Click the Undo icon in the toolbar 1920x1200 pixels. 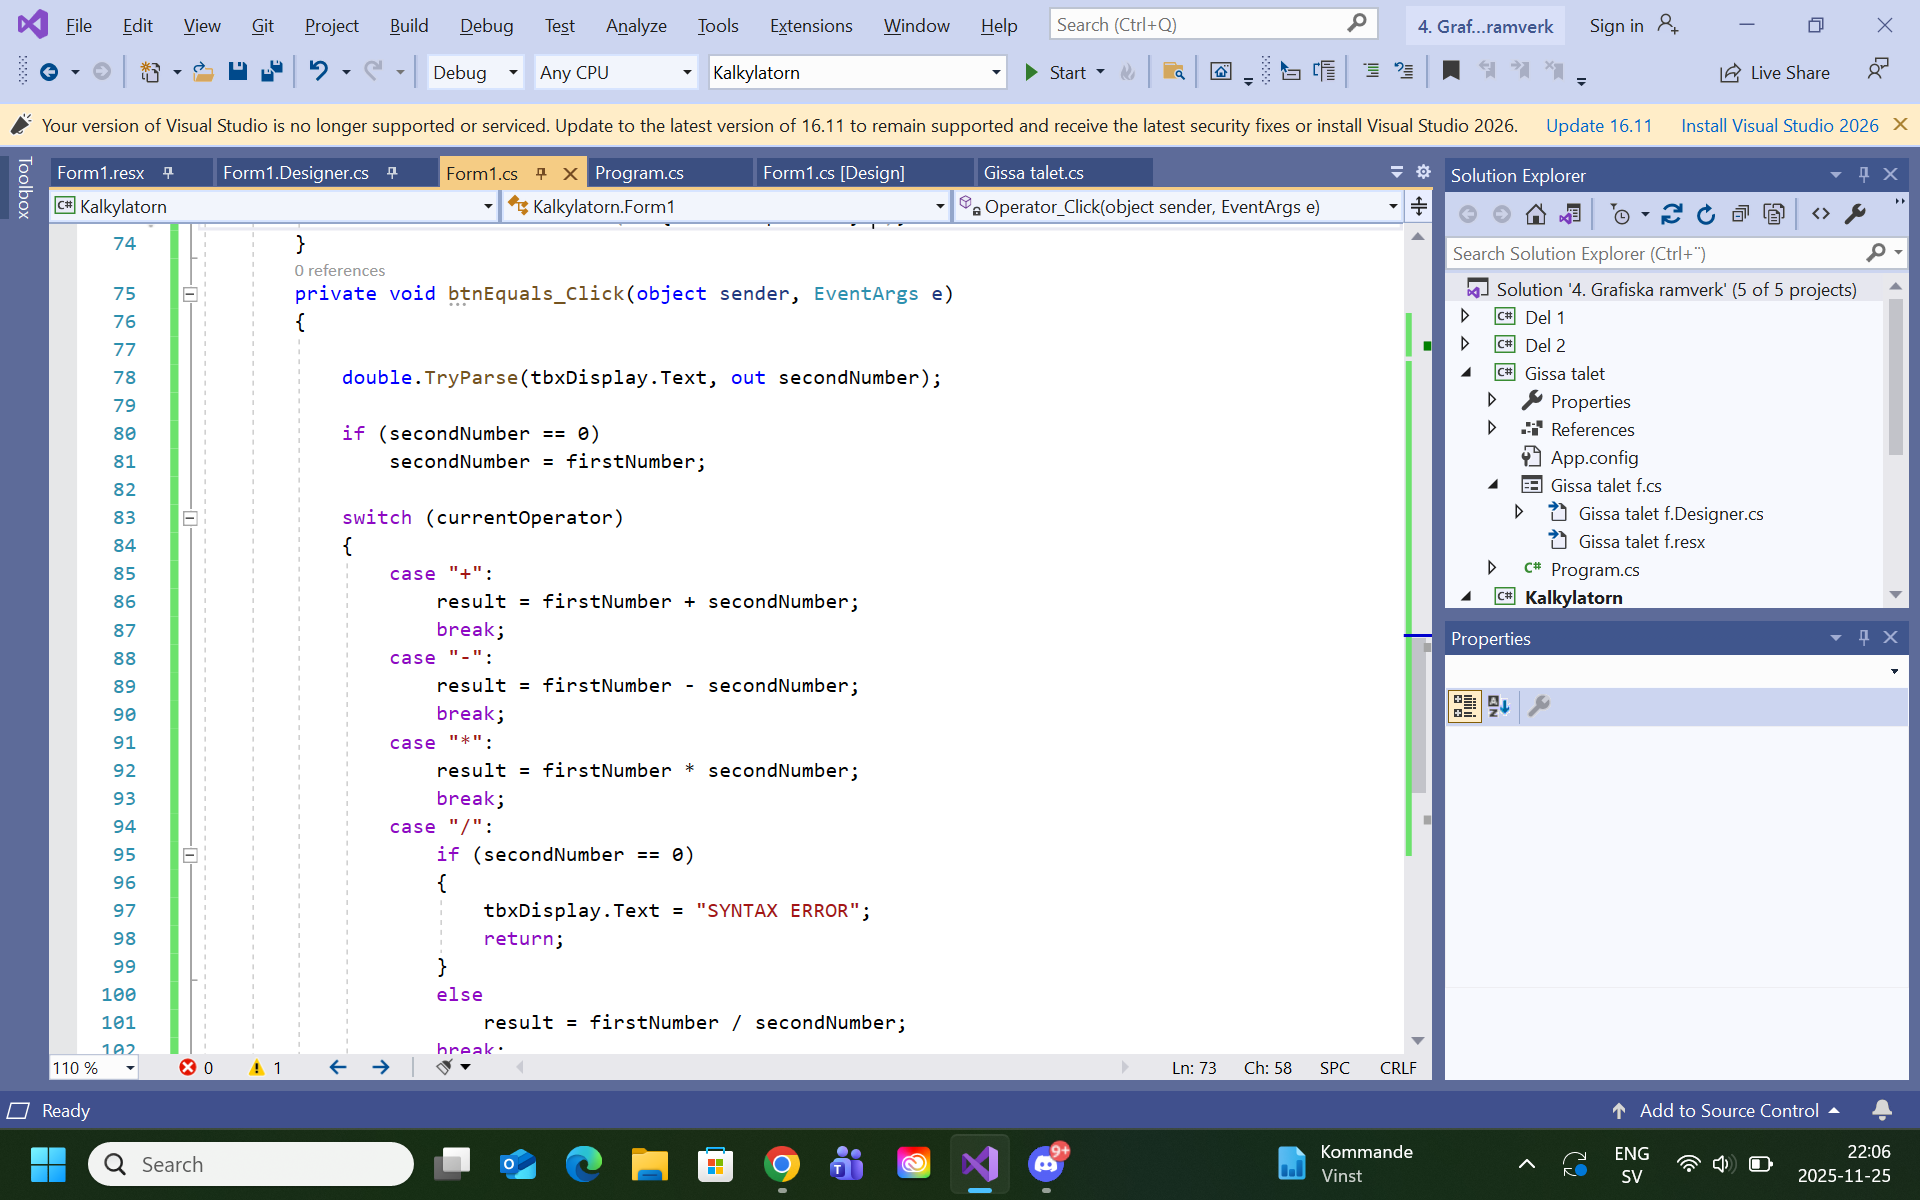(x=318, y=71)
